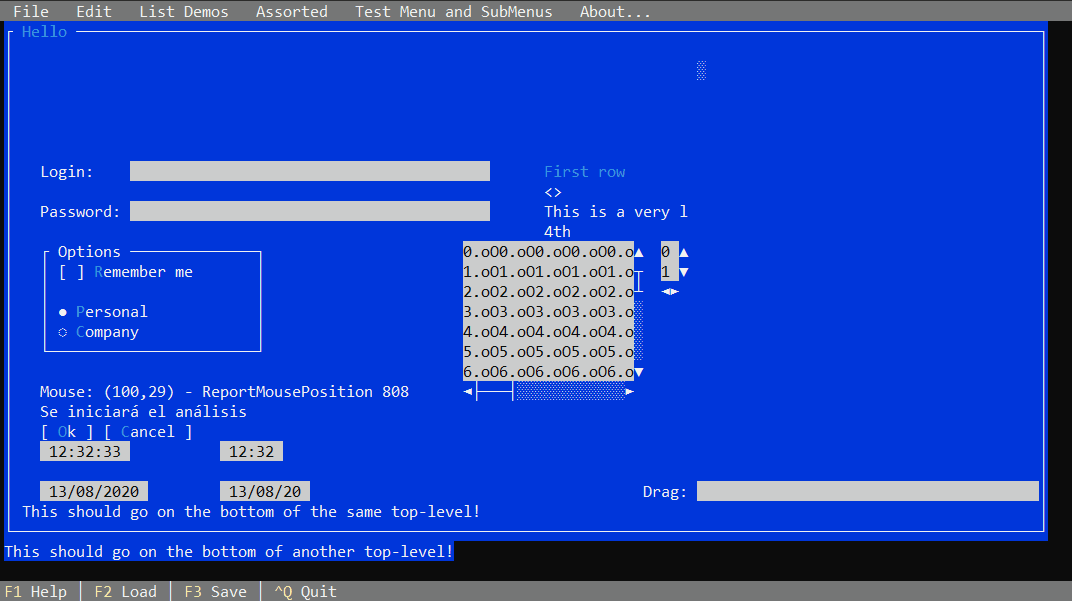The width and height of the screenshot is (1072, 601).
Task: Select item 0 in the small list
Action: 669,252
